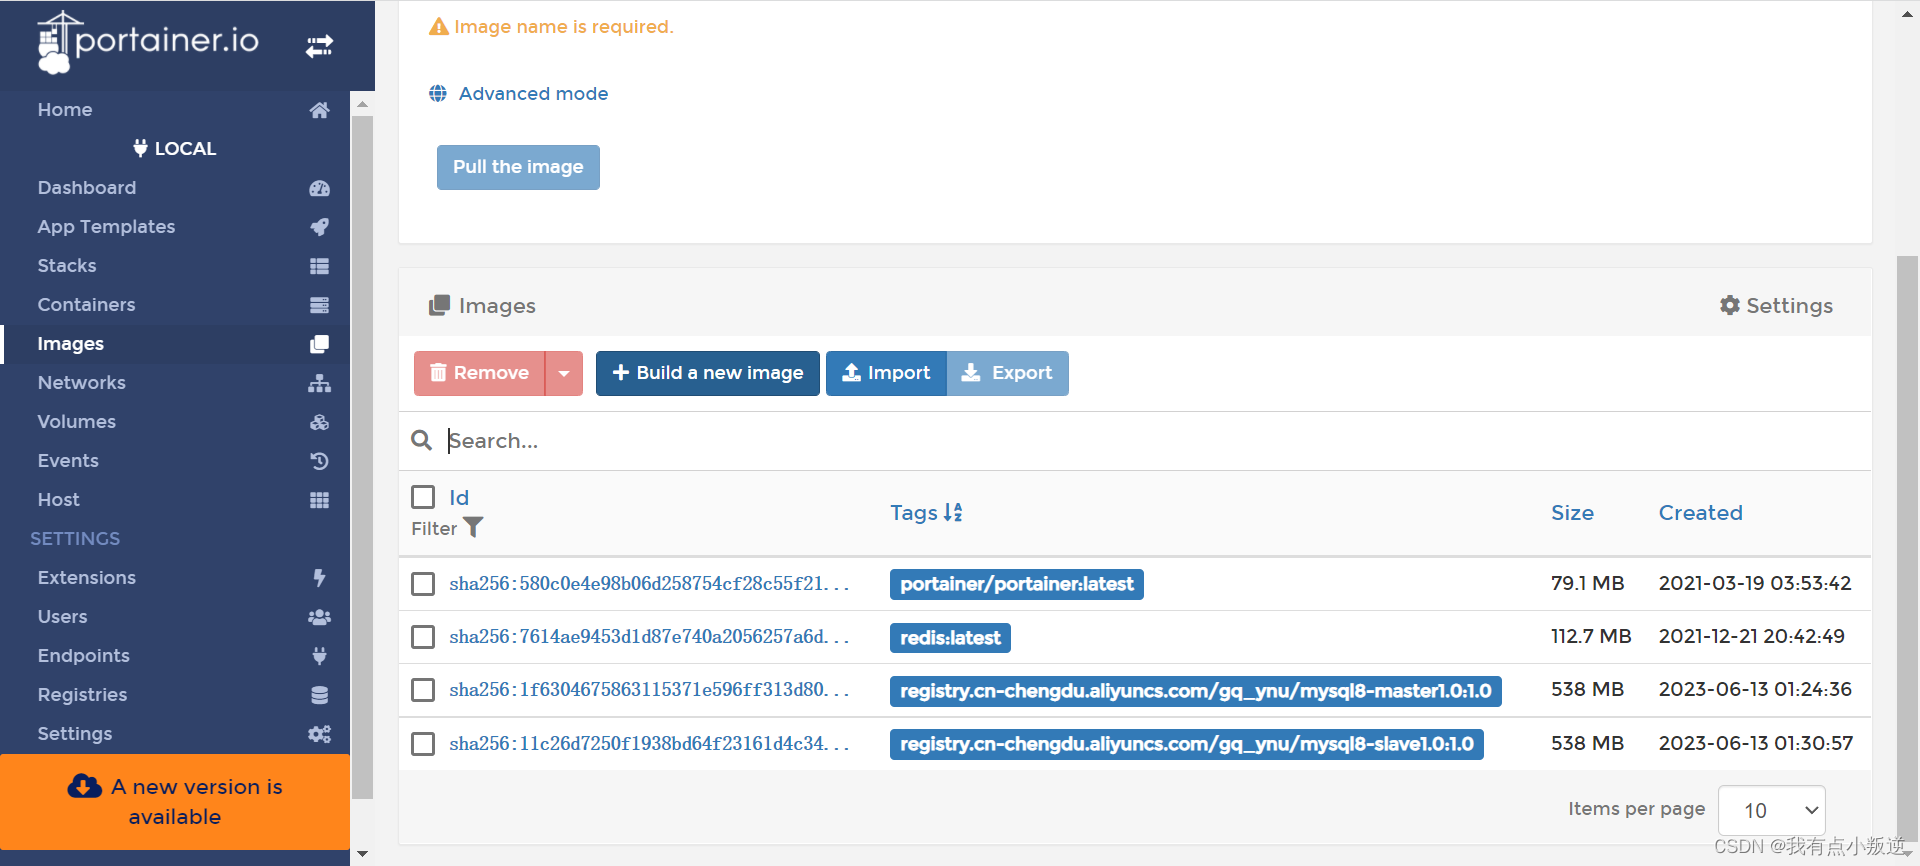Click Build a new image button
Image resolution: width=1920 pixels, height=866 pixels.
[x=708, y=373]
